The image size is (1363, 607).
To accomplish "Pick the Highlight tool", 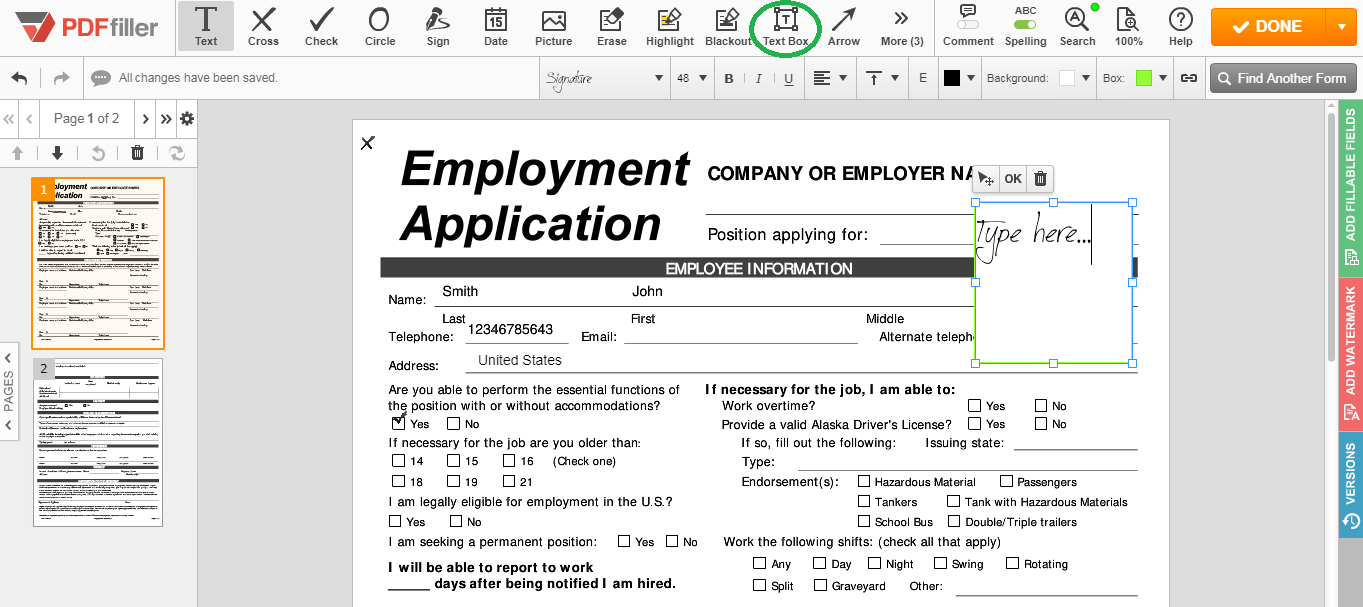I will coord(669,27).
